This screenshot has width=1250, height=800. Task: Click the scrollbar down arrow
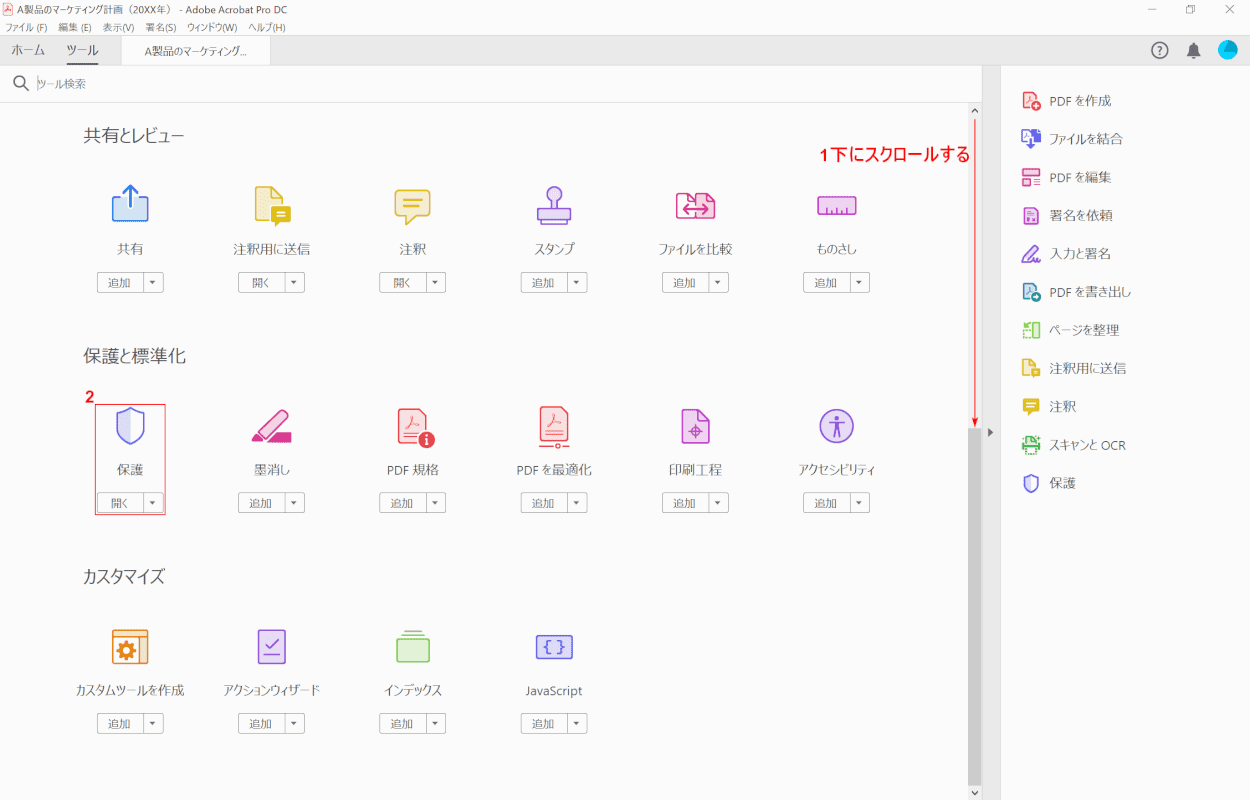click(975, 792)
